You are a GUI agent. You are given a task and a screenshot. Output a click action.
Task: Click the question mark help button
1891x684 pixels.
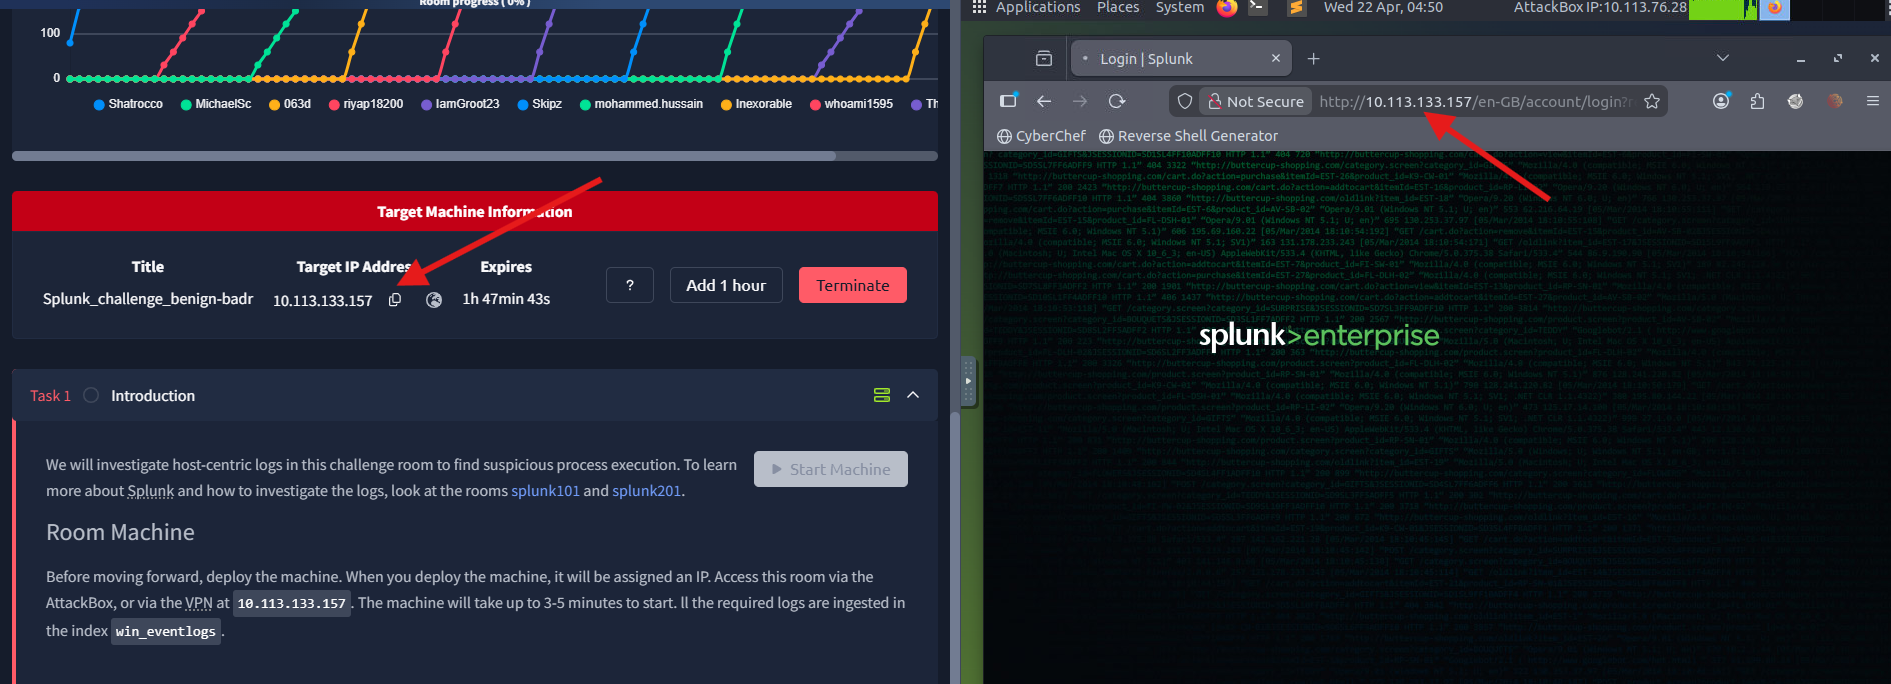click(630, 285)
